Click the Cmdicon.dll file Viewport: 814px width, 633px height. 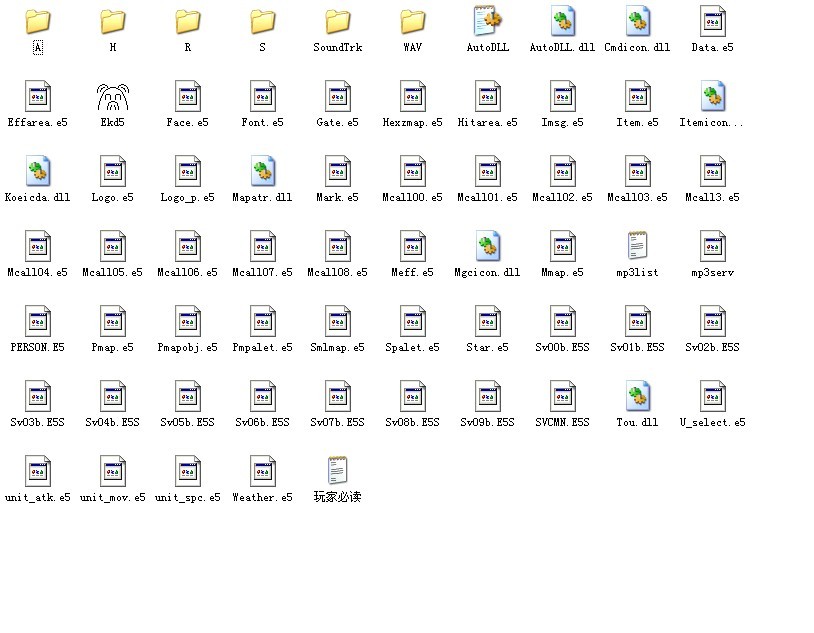tap(637, 22)
